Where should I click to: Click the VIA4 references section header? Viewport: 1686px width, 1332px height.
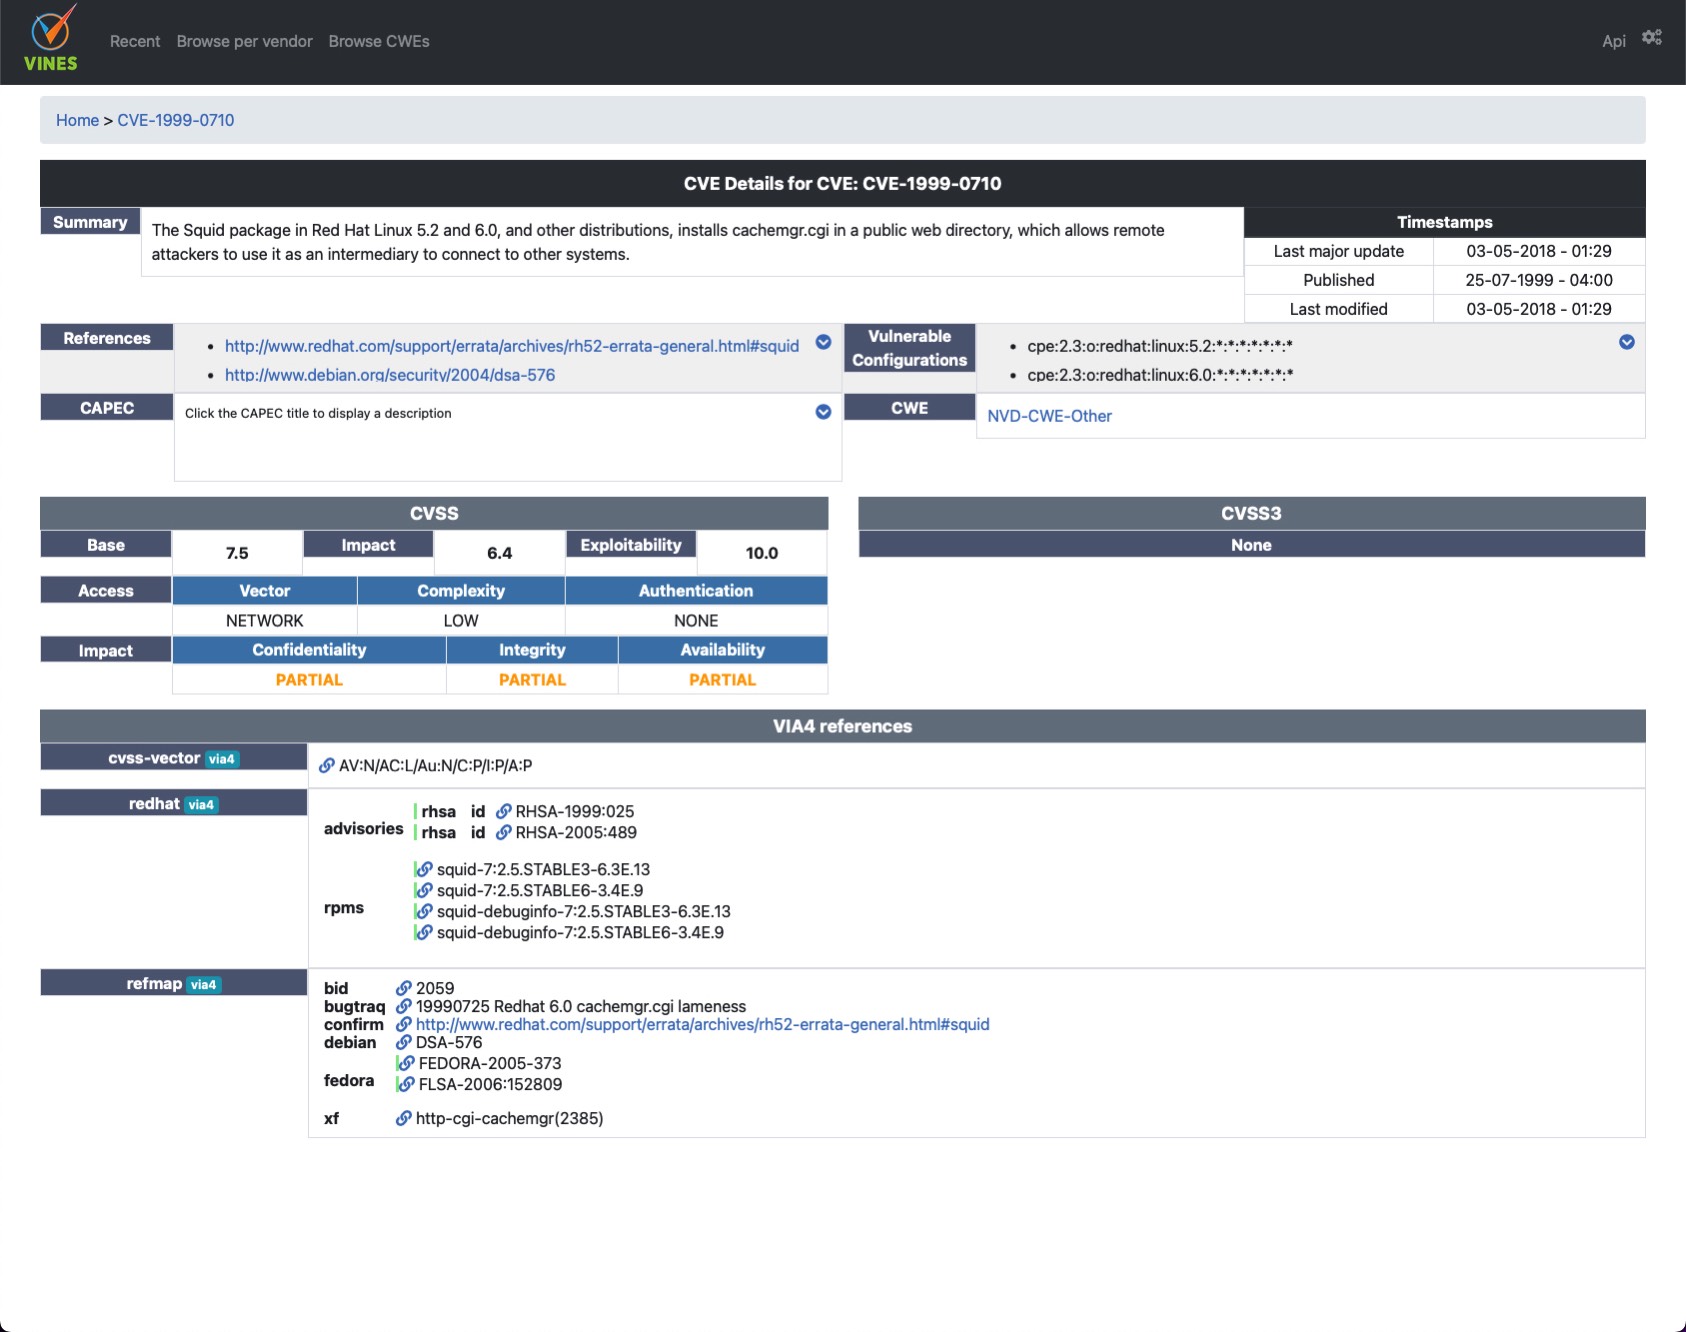click(842, 726)
